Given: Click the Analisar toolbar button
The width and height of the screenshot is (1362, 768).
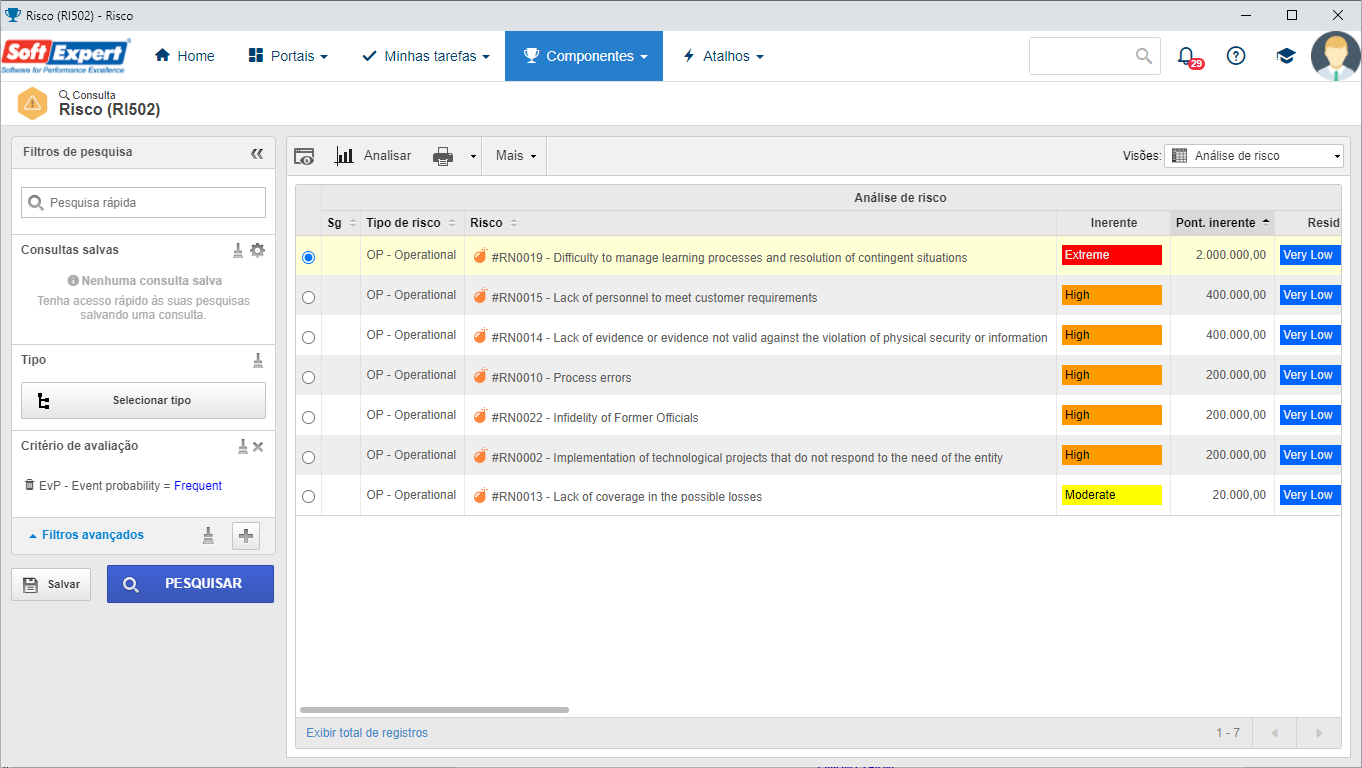Looking at the screenshot, I should tap(374, 156).
